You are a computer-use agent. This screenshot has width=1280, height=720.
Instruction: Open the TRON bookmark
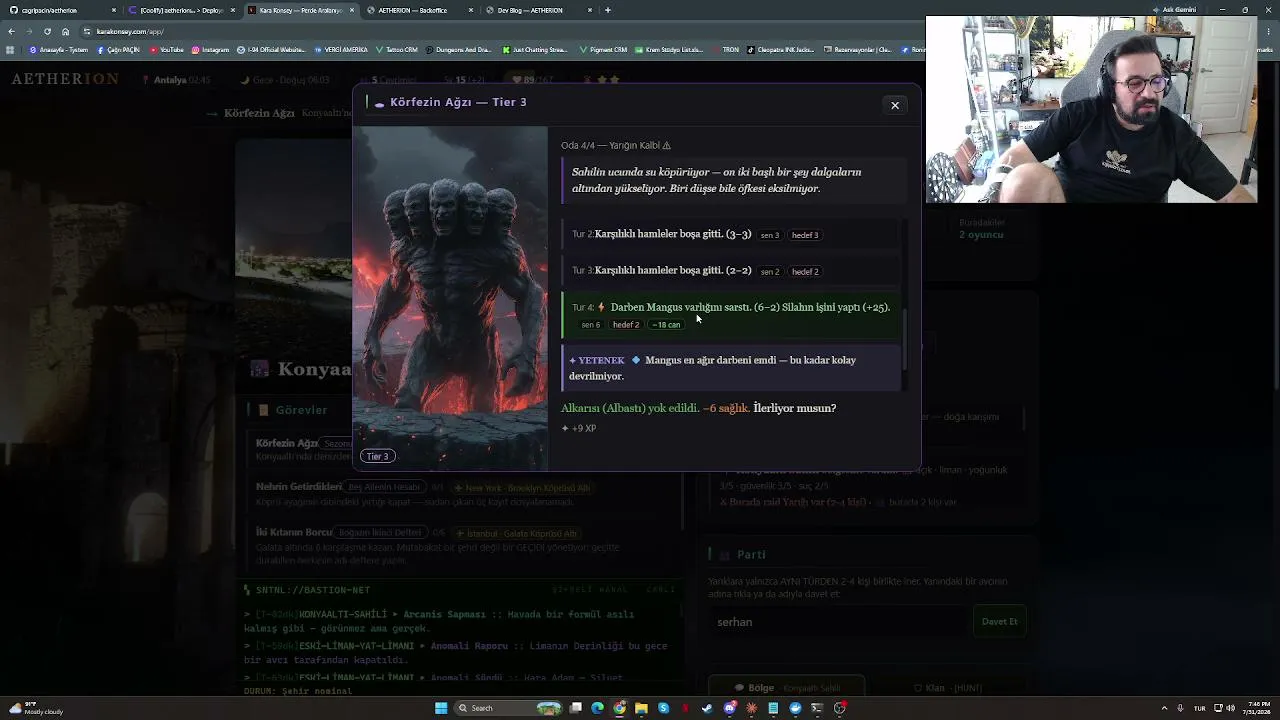(x=725, y=49)
